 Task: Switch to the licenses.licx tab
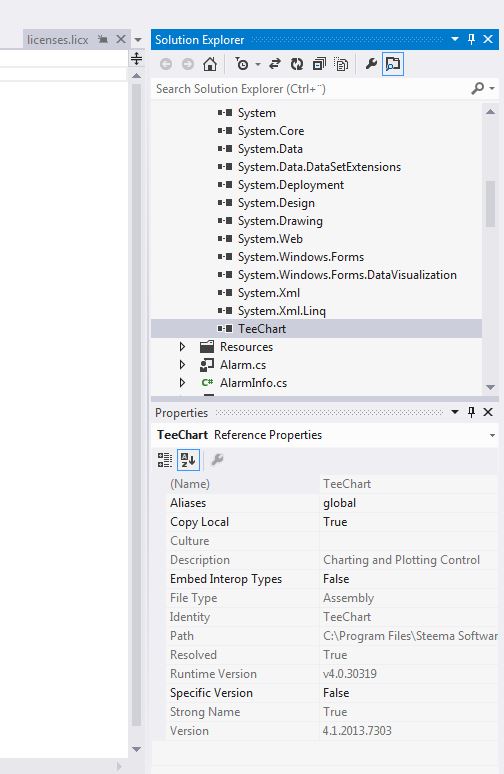click(57, 40)
